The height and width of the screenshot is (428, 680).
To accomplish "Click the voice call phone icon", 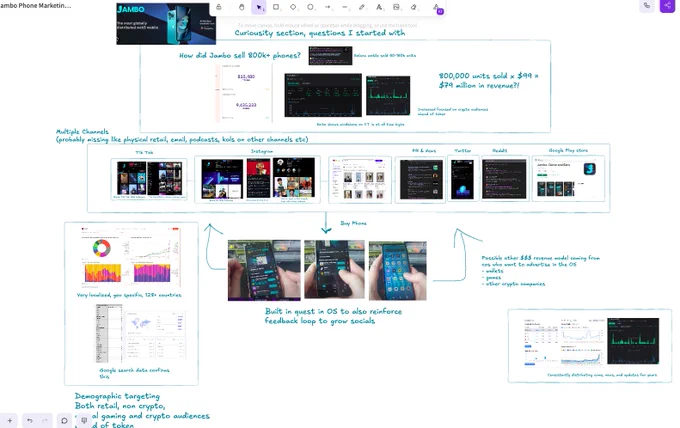I will (647, 6).
